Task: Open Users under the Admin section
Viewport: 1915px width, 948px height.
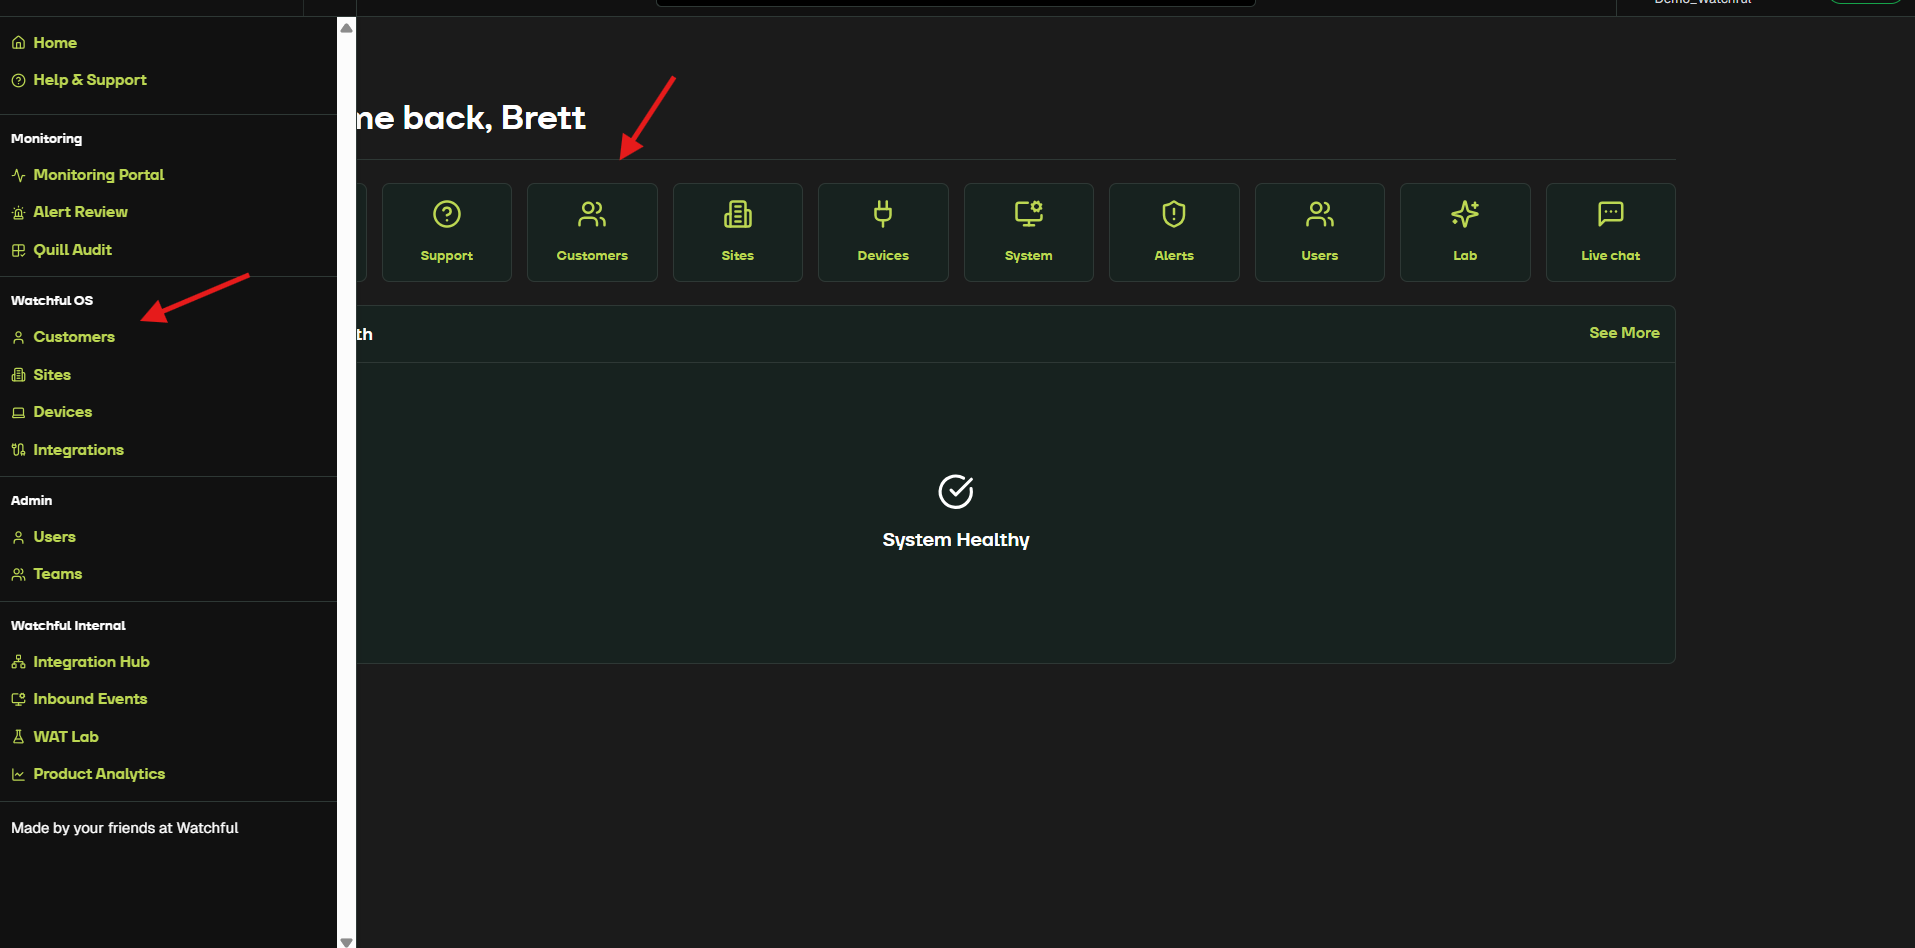Action: [x=55, y=537]
